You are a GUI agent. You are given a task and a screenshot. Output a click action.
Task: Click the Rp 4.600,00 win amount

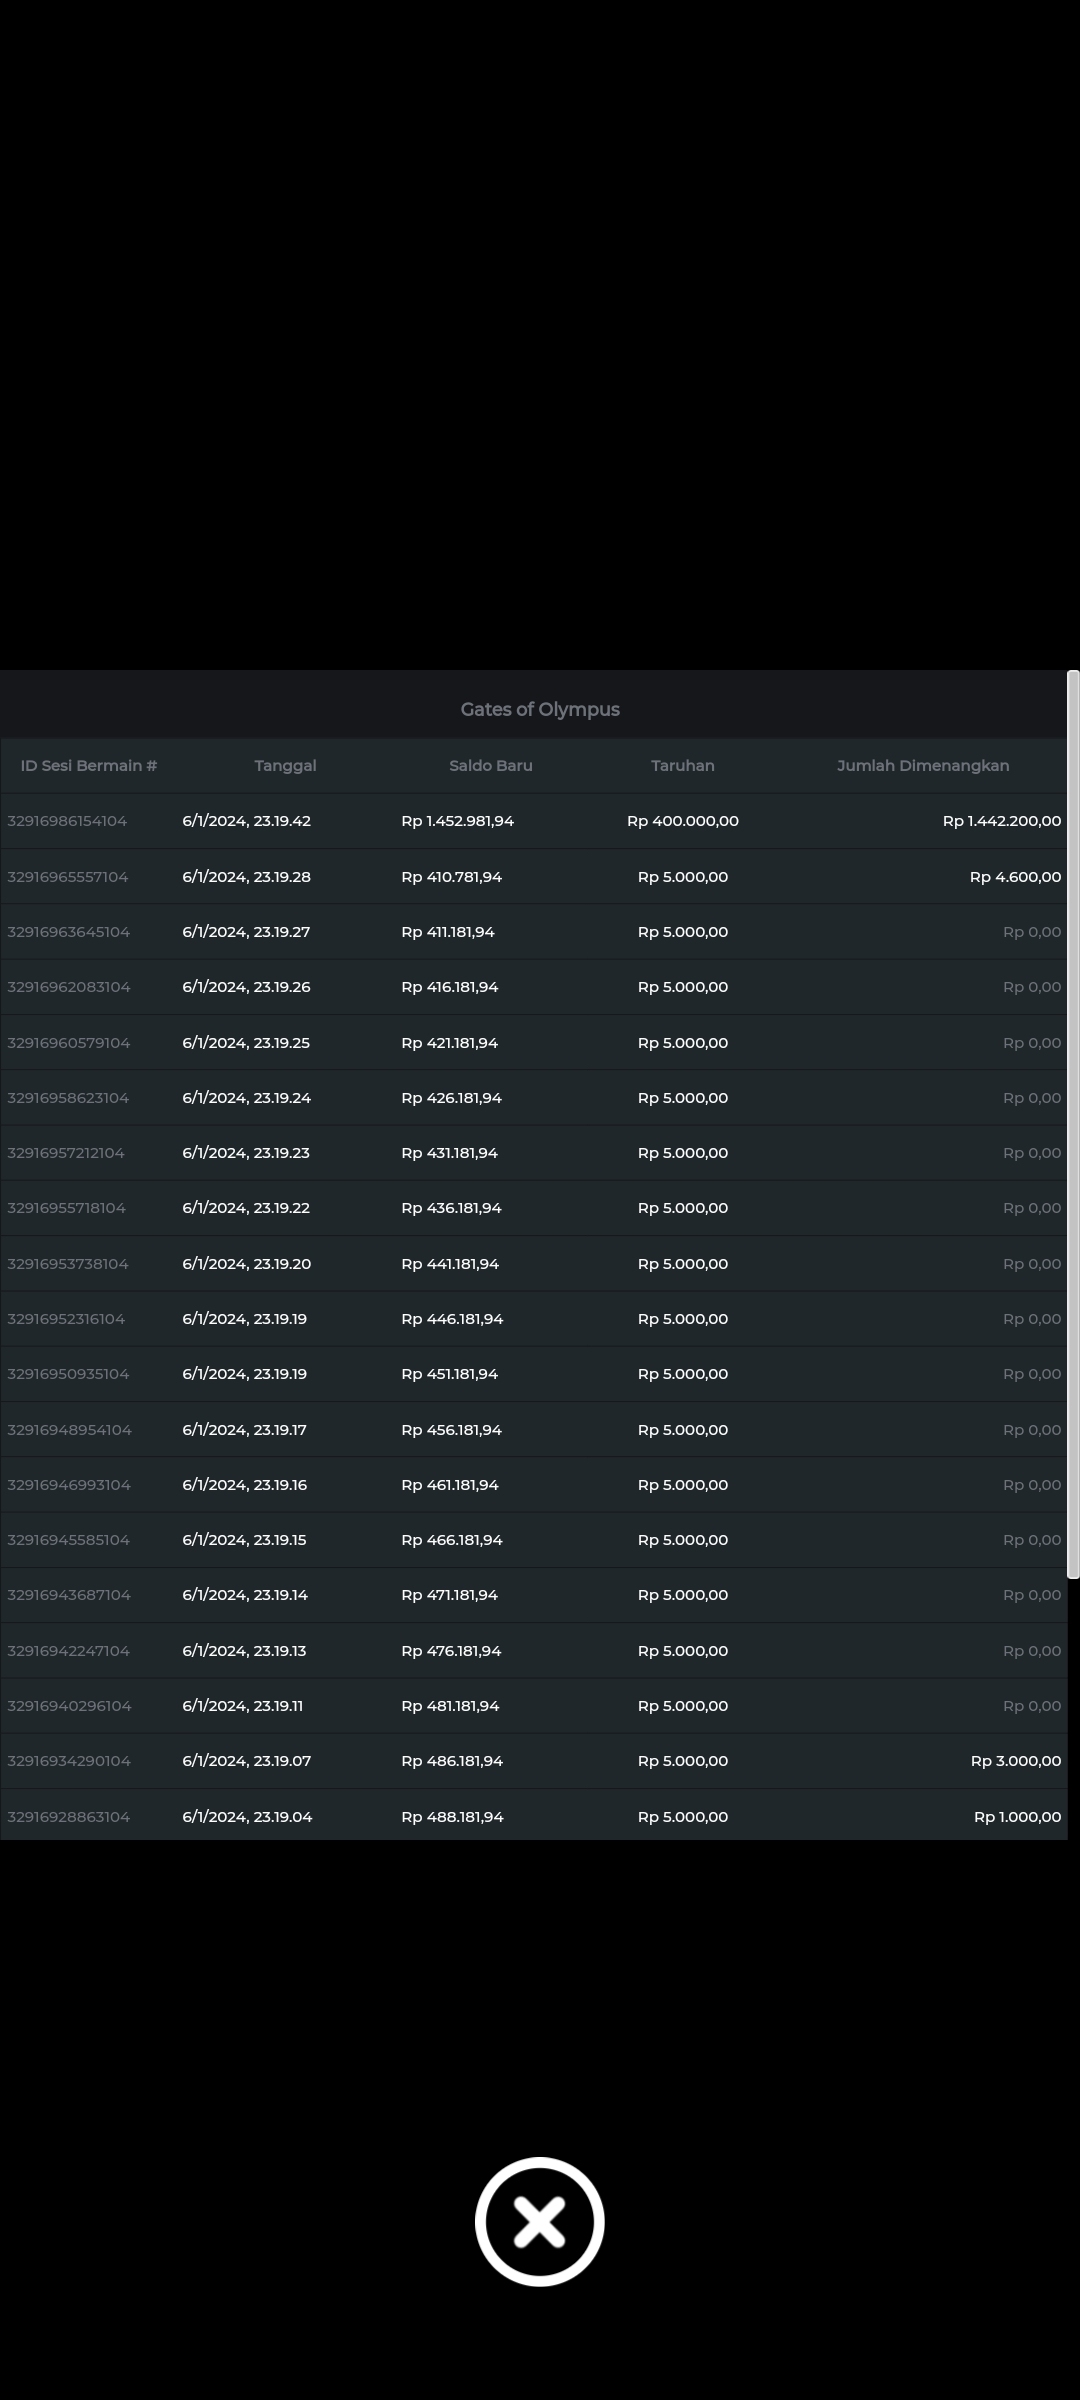(x=1015, y=877)
